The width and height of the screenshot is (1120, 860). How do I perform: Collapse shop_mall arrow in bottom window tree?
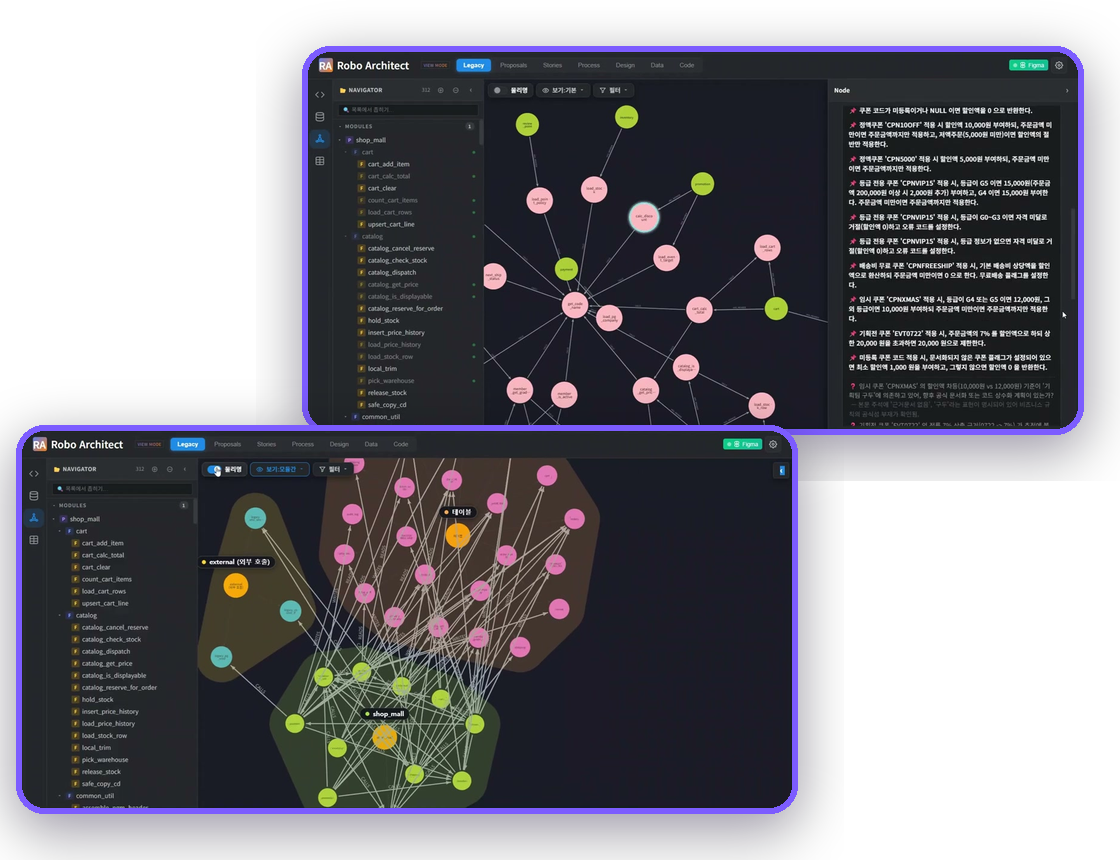(x=54, y=519)
